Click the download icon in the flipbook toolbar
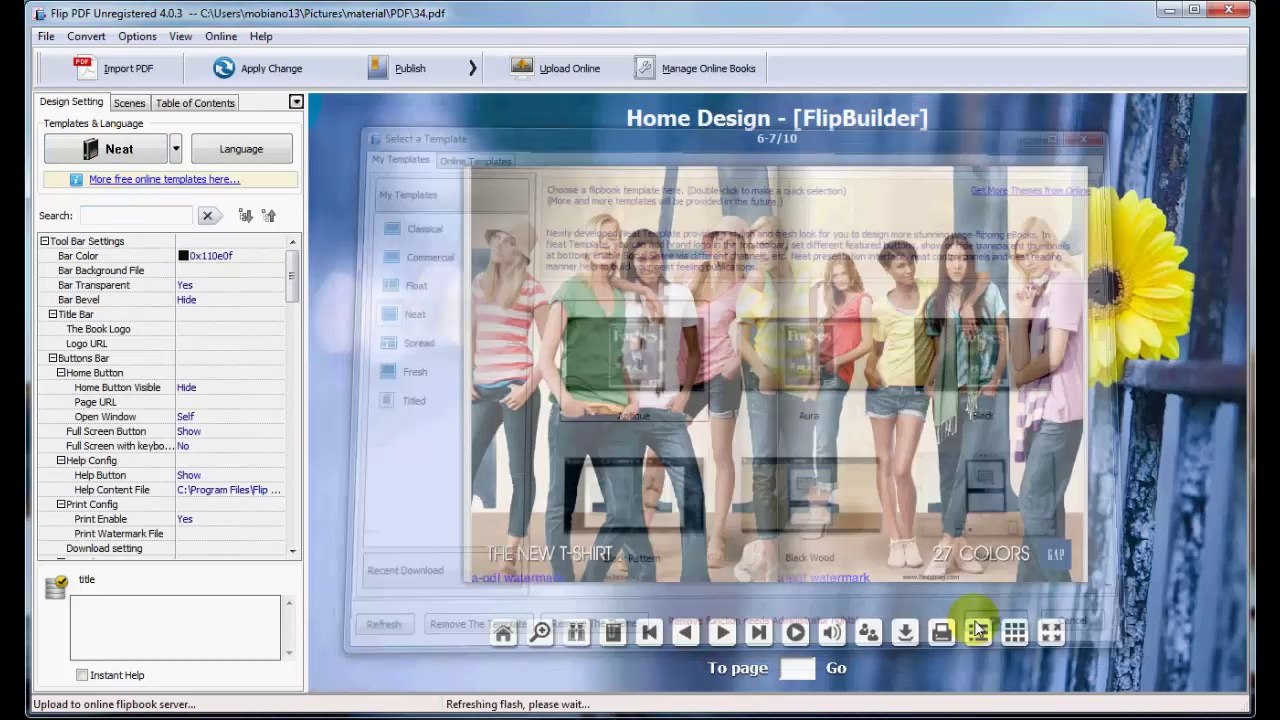Image resolution: width=1280 pixels, height=720 pixels. [x=905, y=632]
